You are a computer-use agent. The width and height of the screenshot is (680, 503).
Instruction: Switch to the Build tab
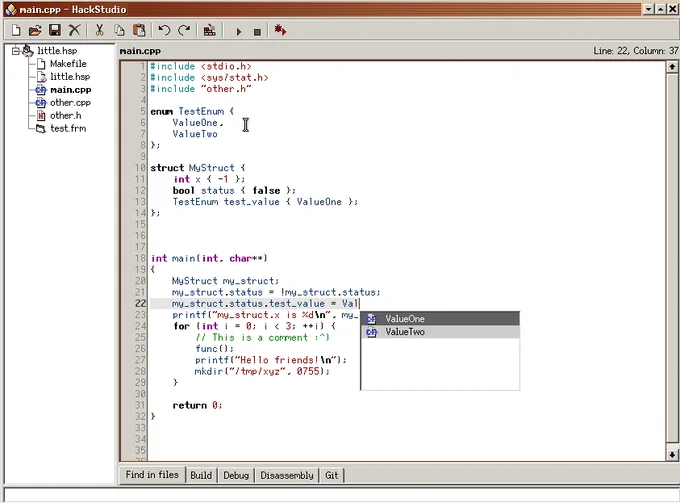click(x=201, y=475)
